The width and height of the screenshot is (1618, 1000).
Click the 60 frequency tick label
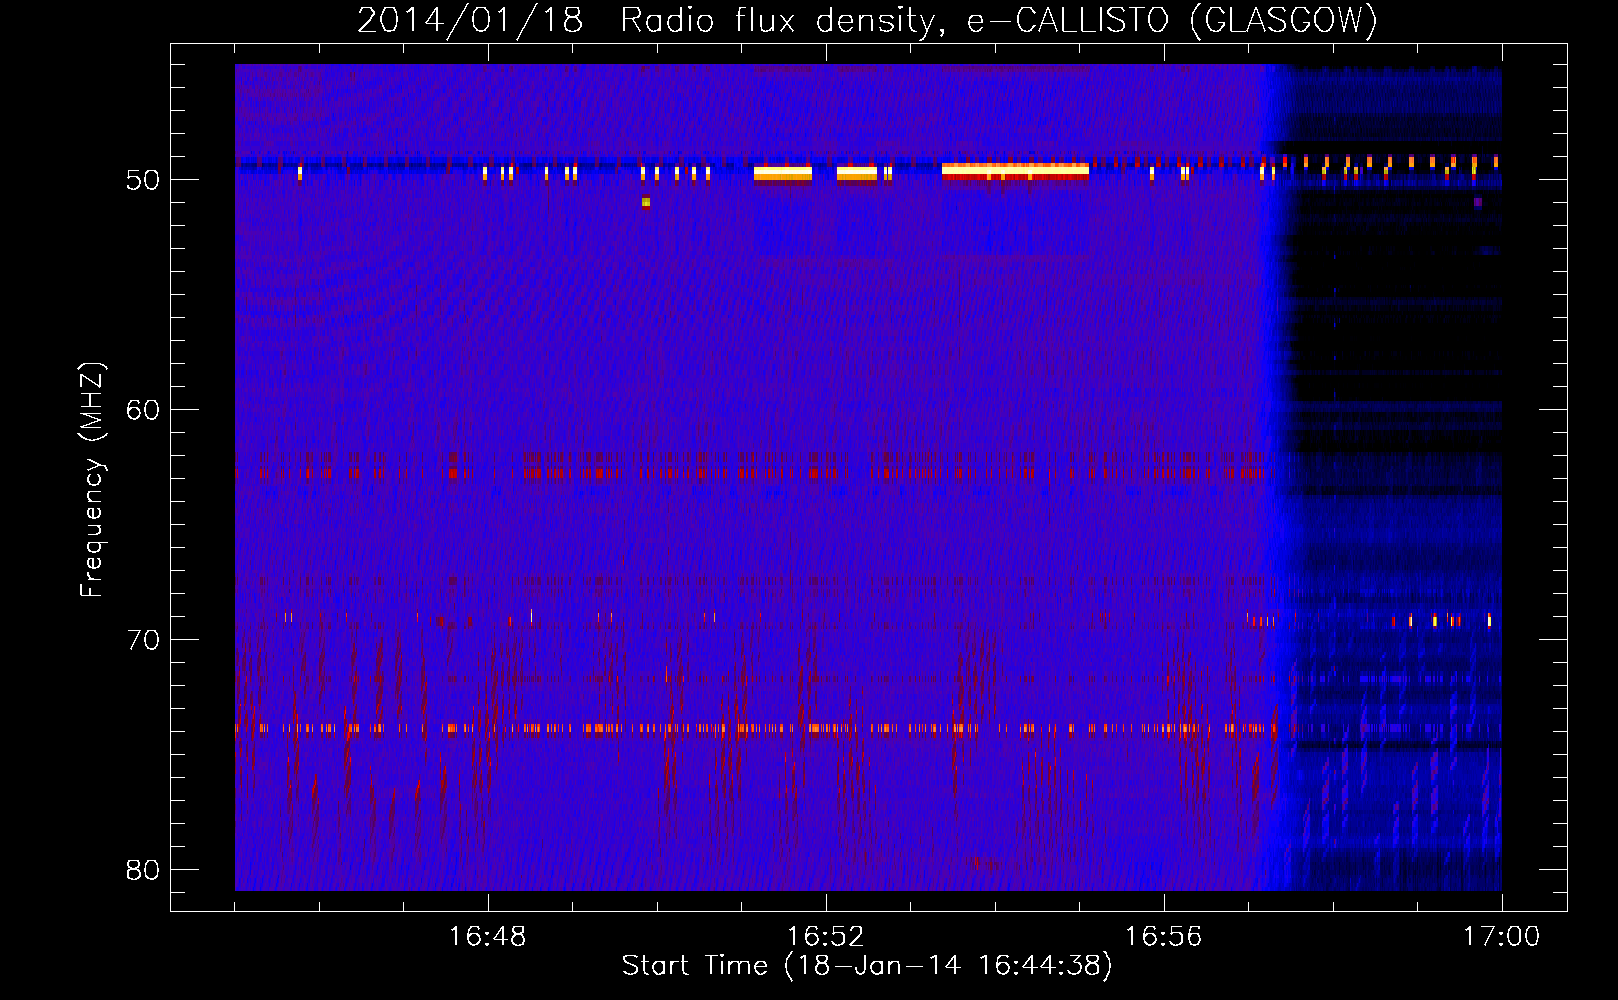143,411
